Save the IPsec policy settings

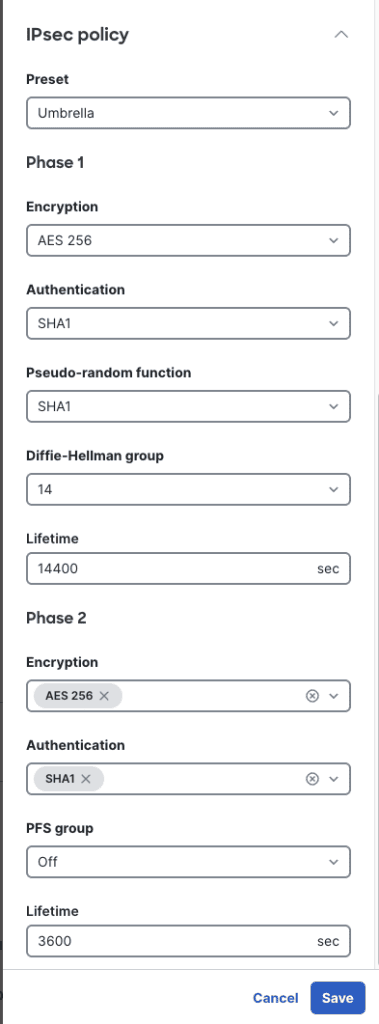pos(338,998)
